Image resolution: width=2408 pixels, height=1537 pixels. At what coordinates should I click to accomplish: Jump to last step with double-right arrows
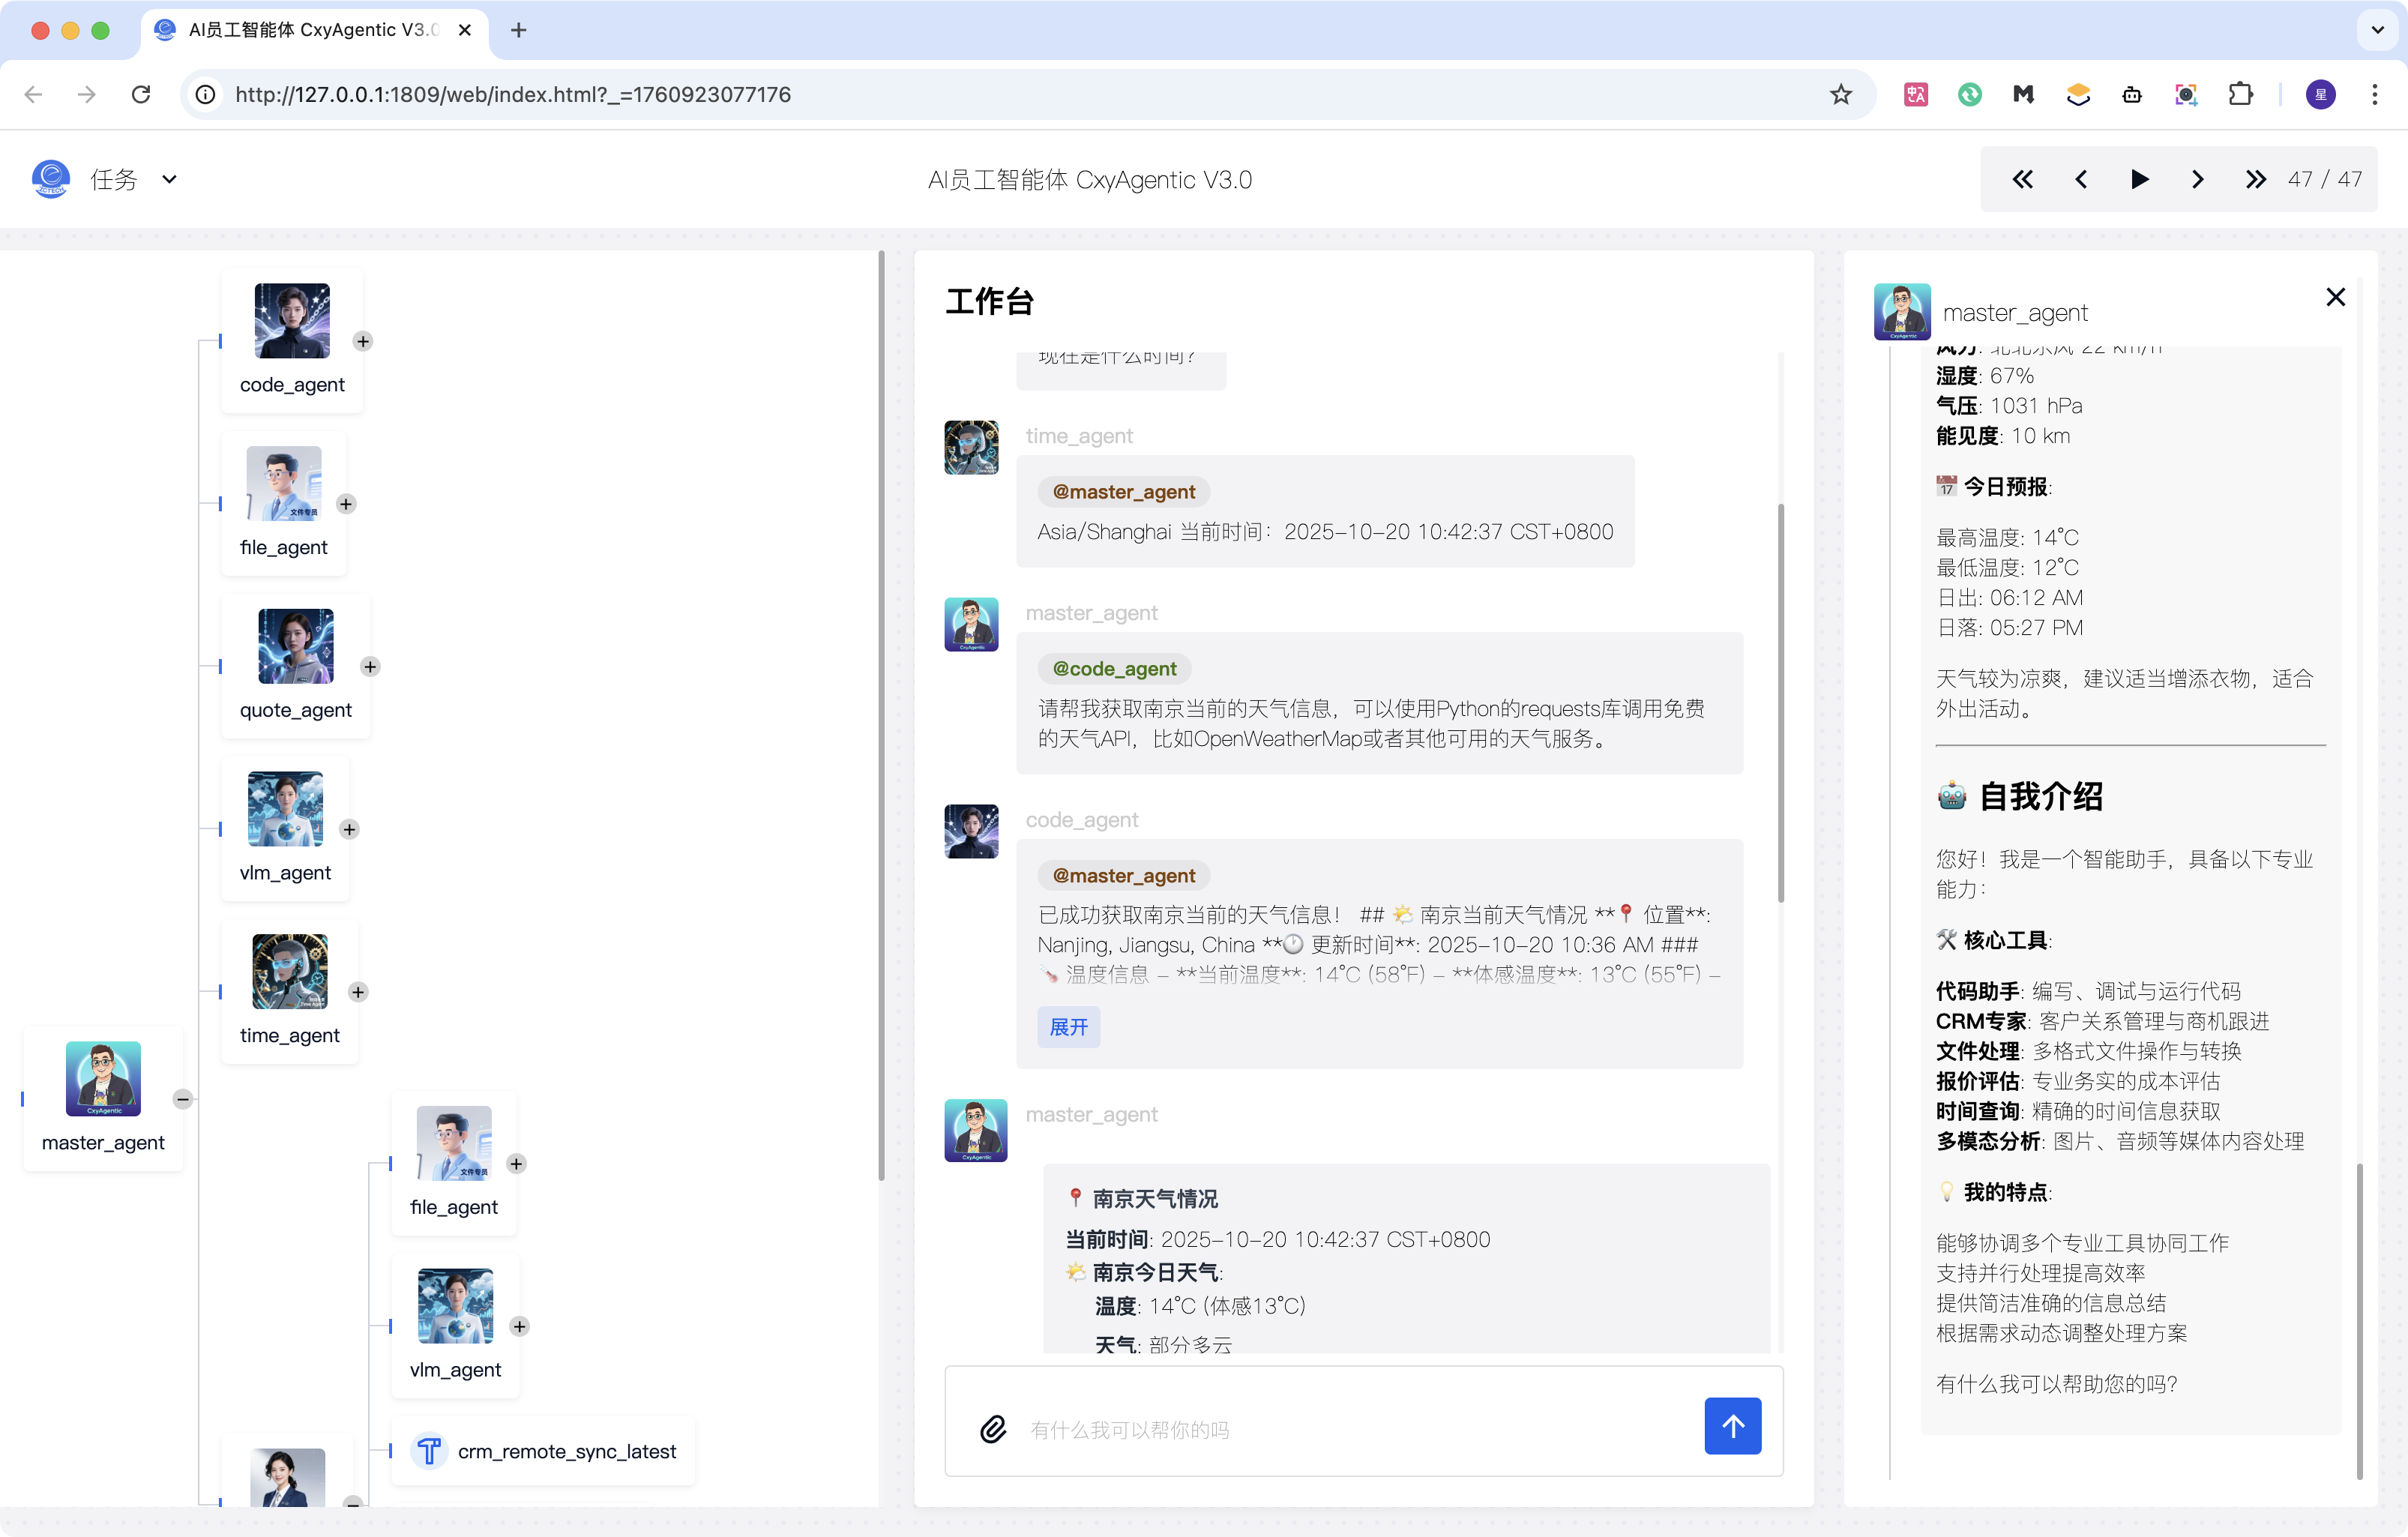[x=2254, y=180]
